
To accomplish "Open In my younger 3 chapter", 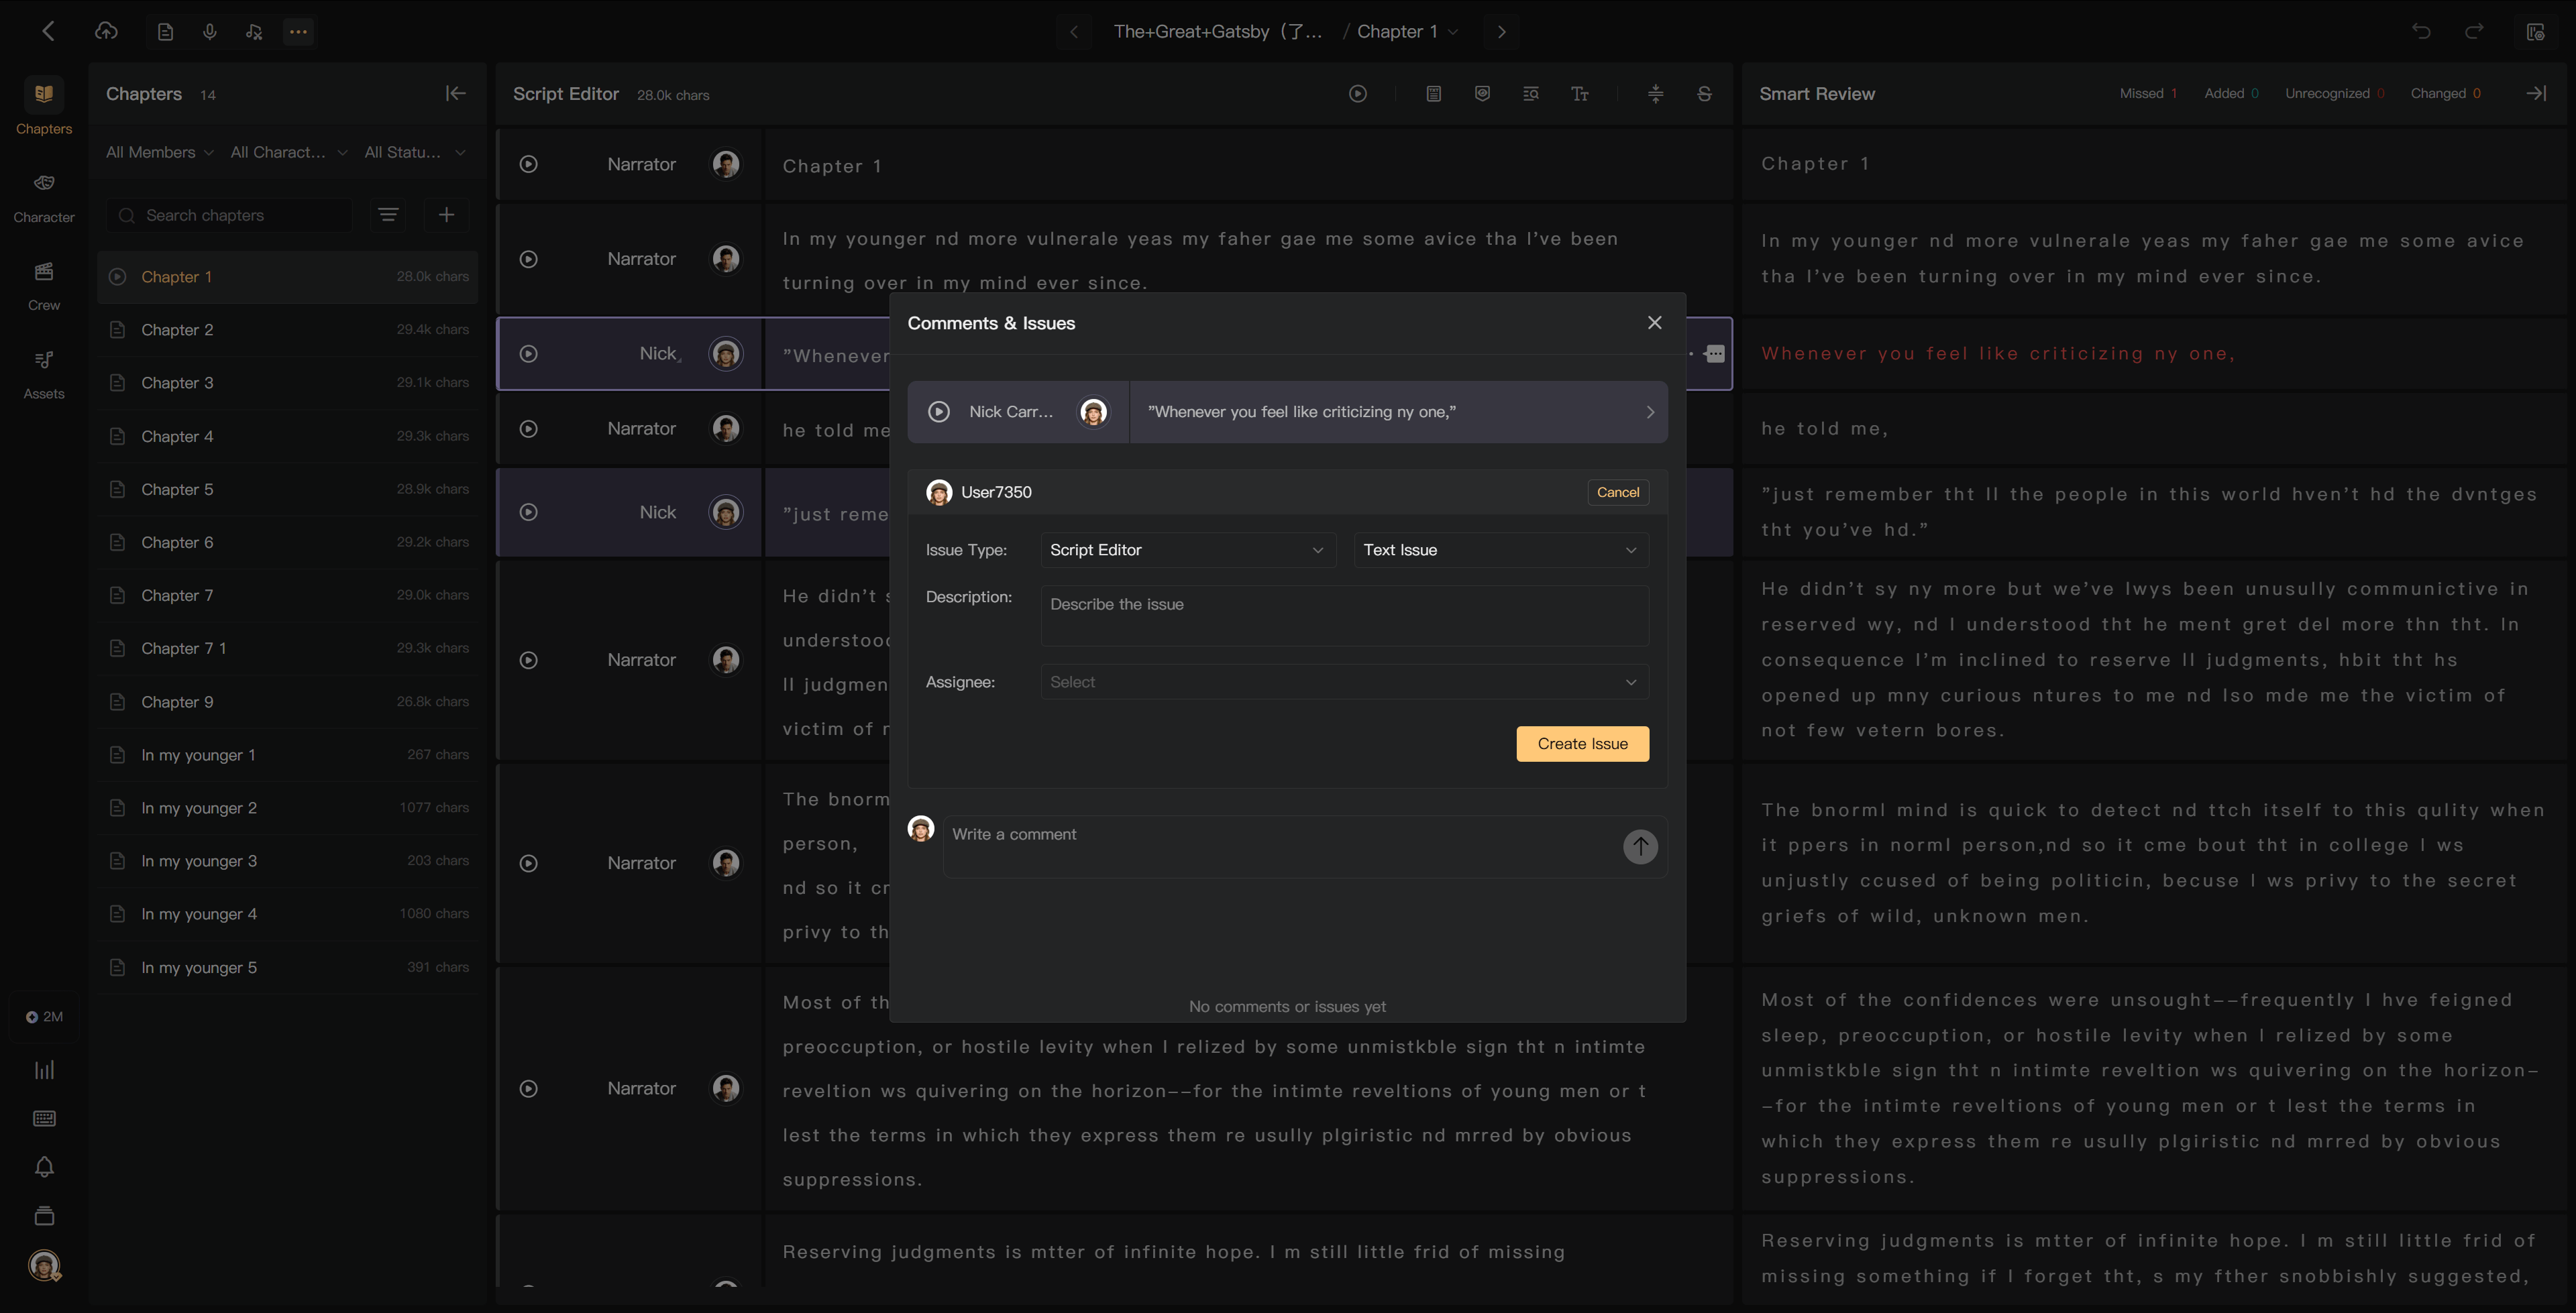I will [x=288, y=860].
